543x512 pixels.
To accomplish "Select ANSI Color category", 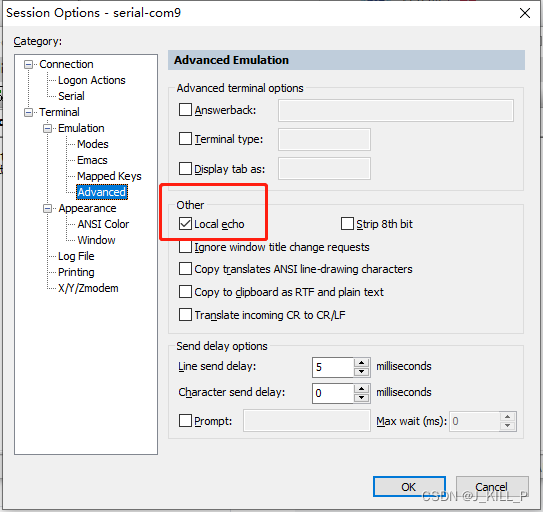I will [x=103, y=224].
